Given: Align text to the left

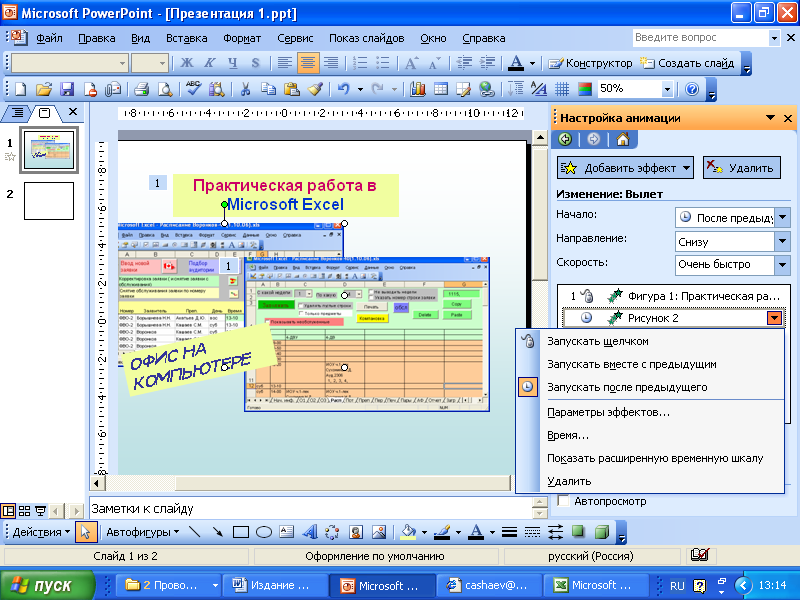Looking at the screenshot, I should pyautogui.click(x=285, y=63).
